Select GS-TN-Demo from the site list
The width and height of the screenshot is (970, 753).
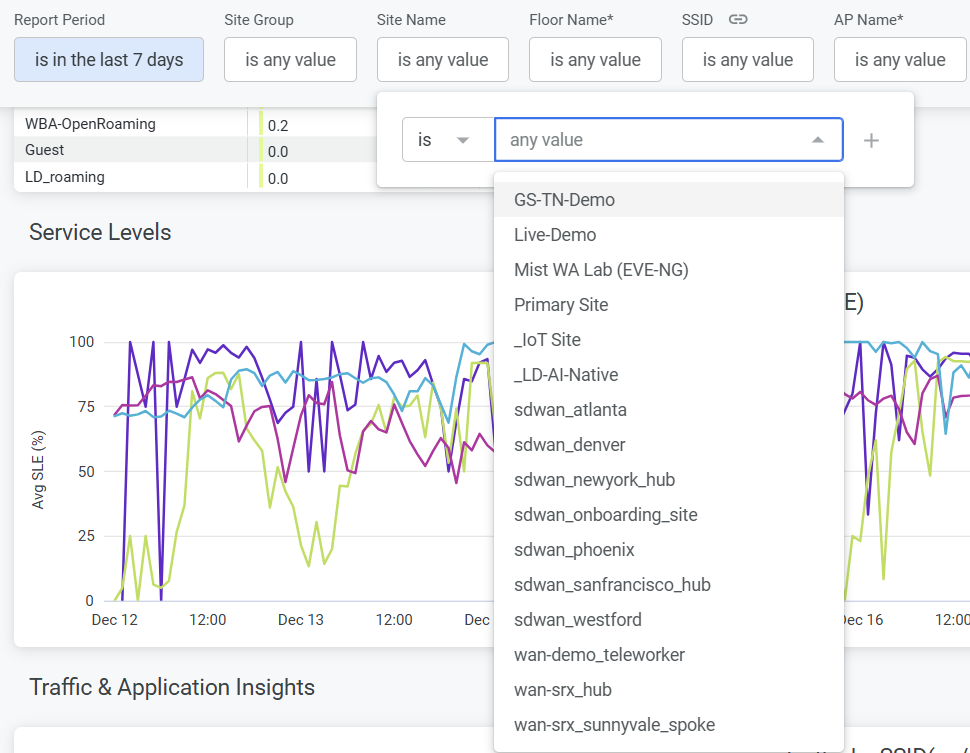click(x=565, y=200)
